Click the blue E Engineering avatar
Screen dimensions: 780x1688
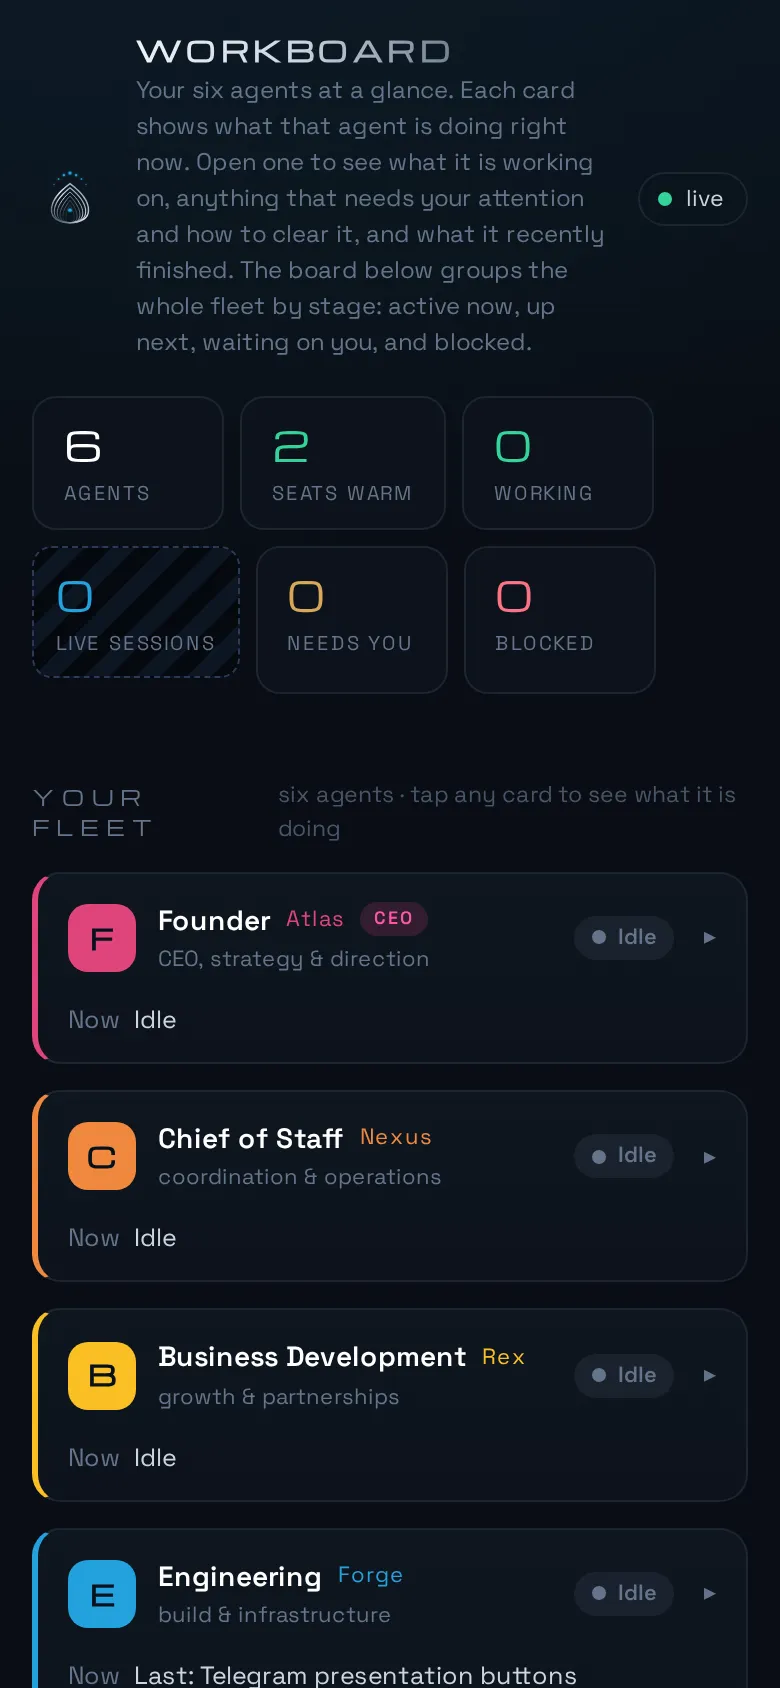pos(102,1594)
